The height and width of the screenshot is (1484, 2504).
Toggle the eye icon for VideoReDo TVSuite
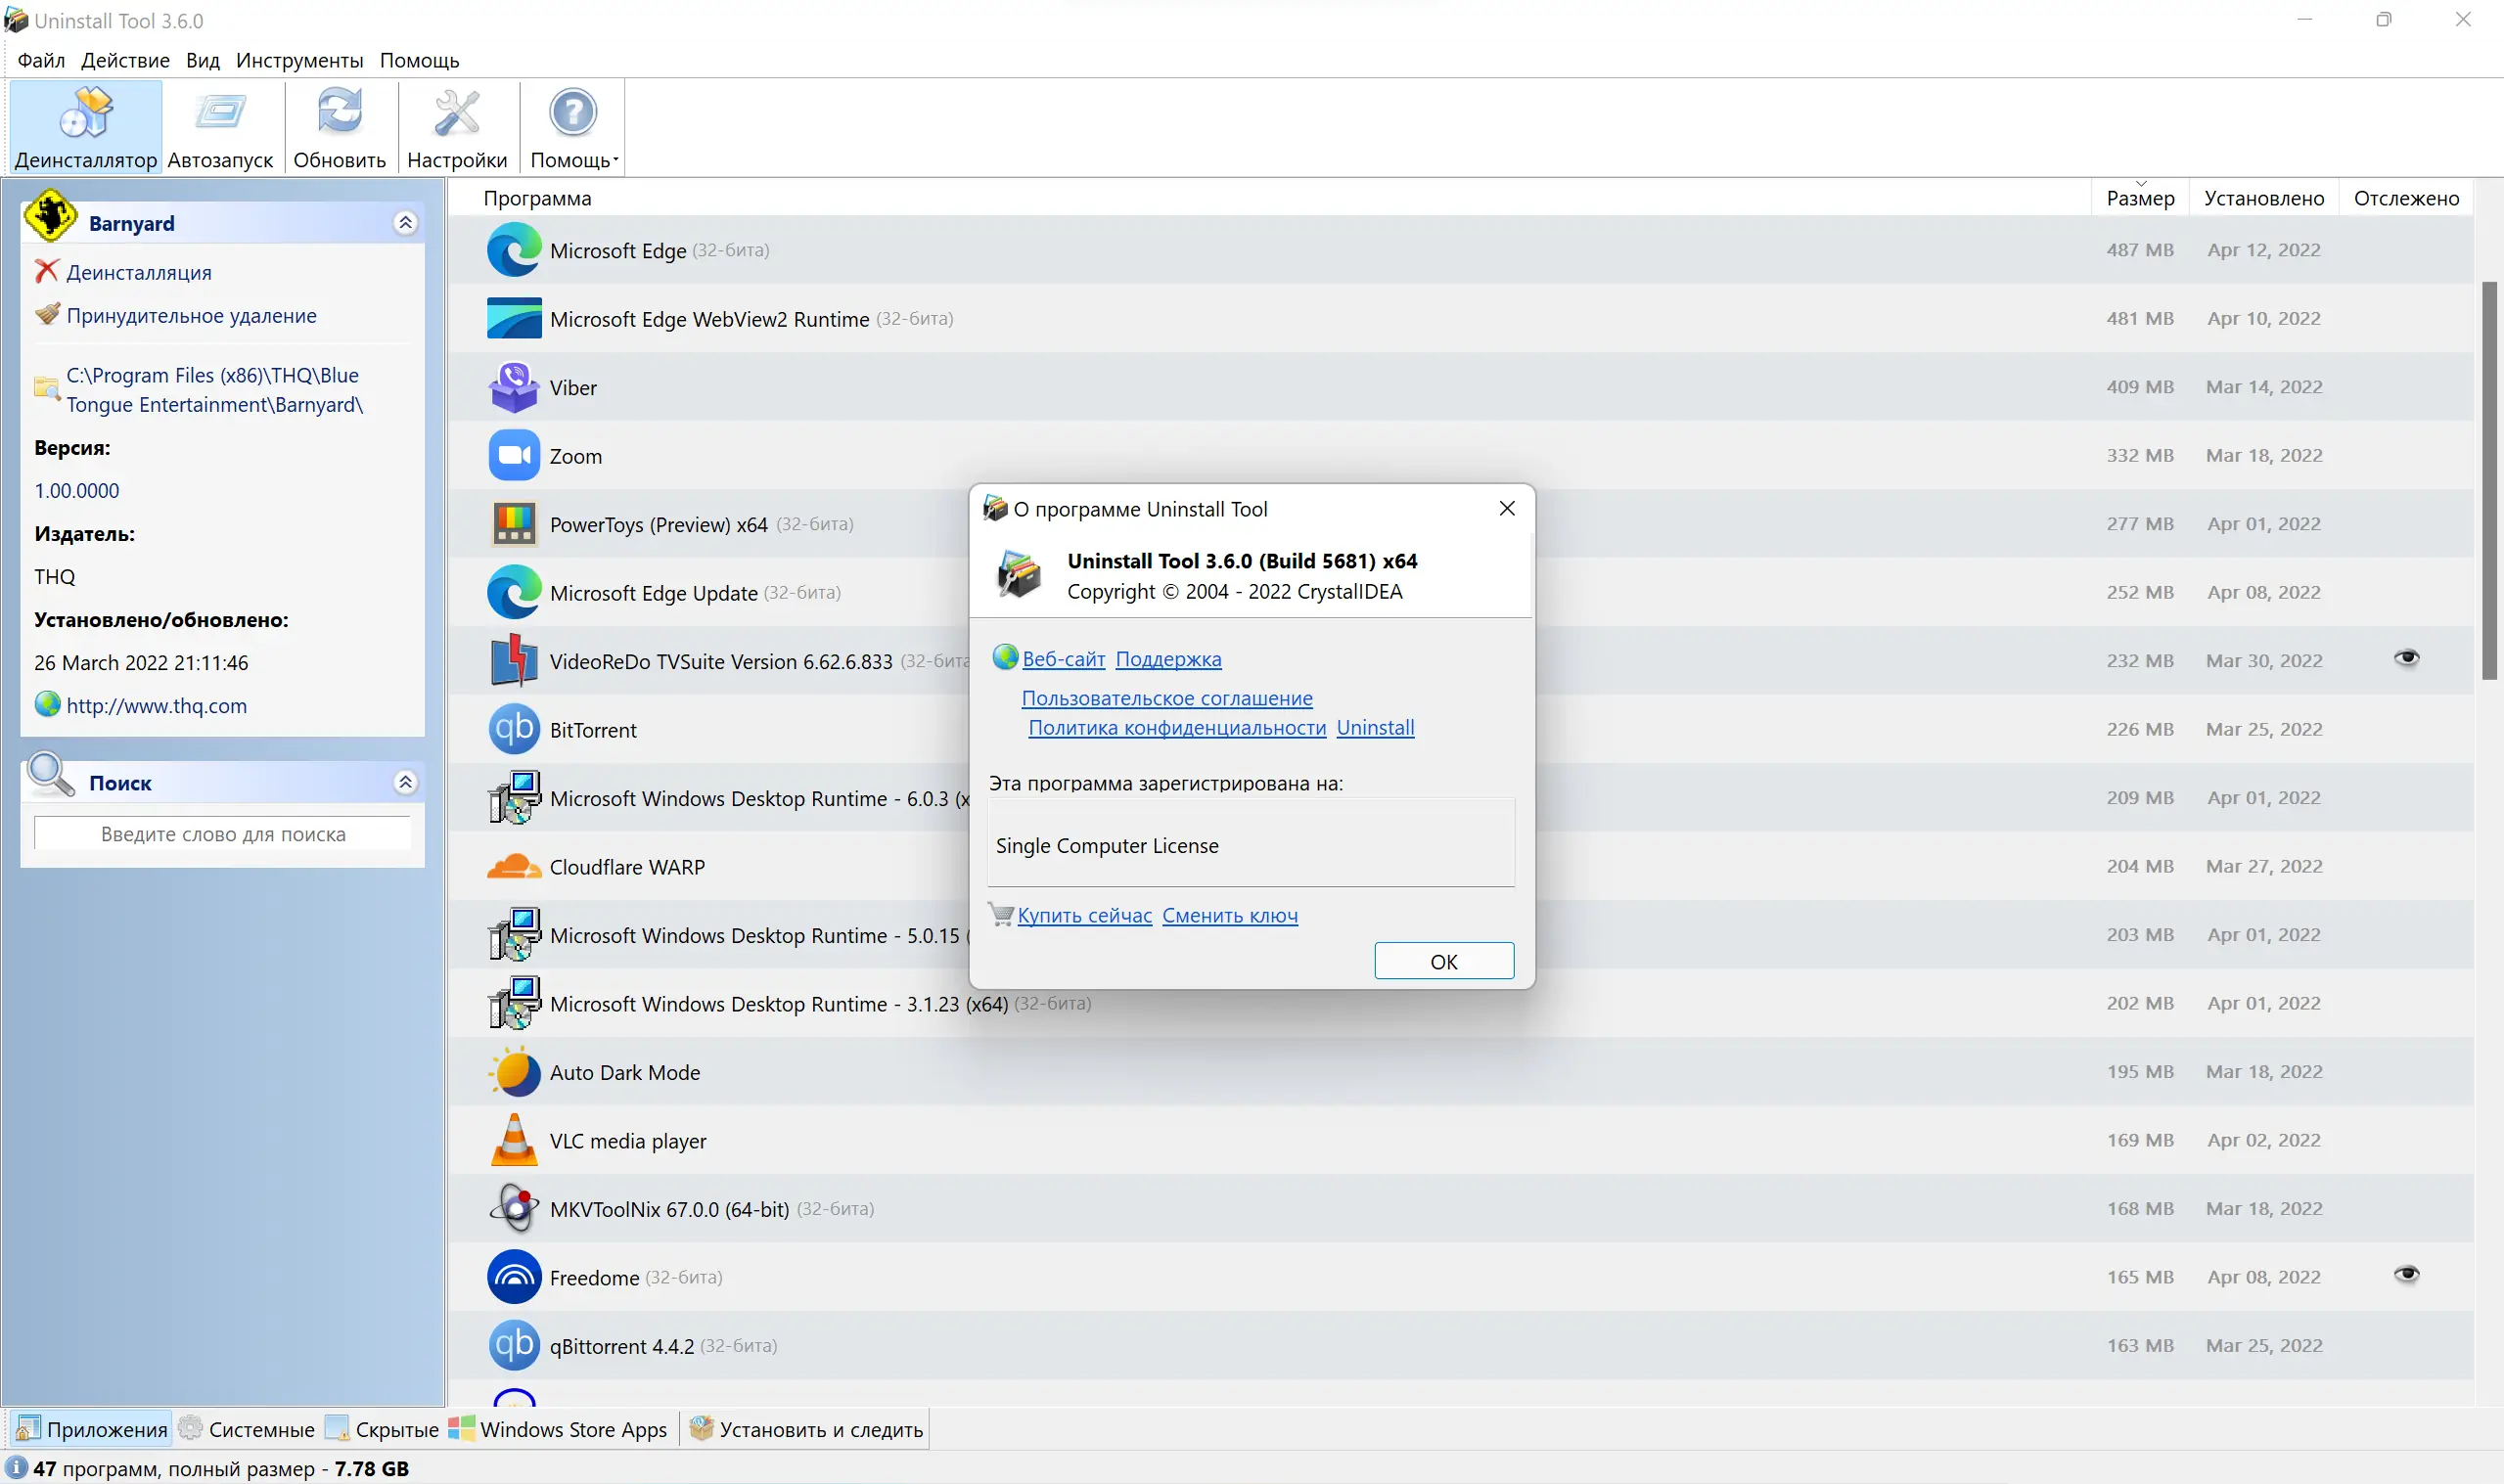coord(2406,658)
